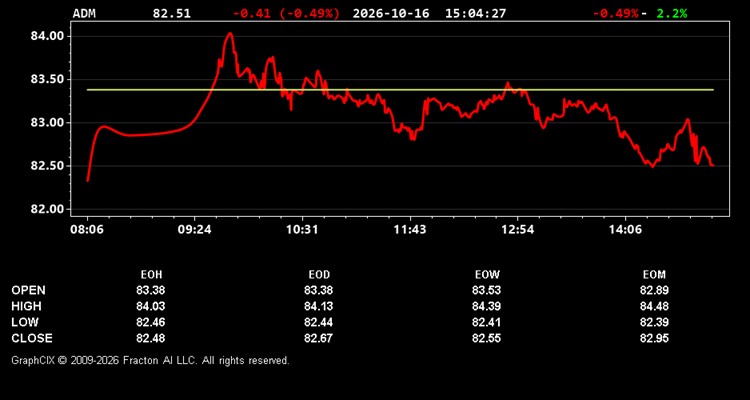Click EOH low value 82.46
Image resolution: width=750 pixels, height=400 pixels.
(151, 322)
